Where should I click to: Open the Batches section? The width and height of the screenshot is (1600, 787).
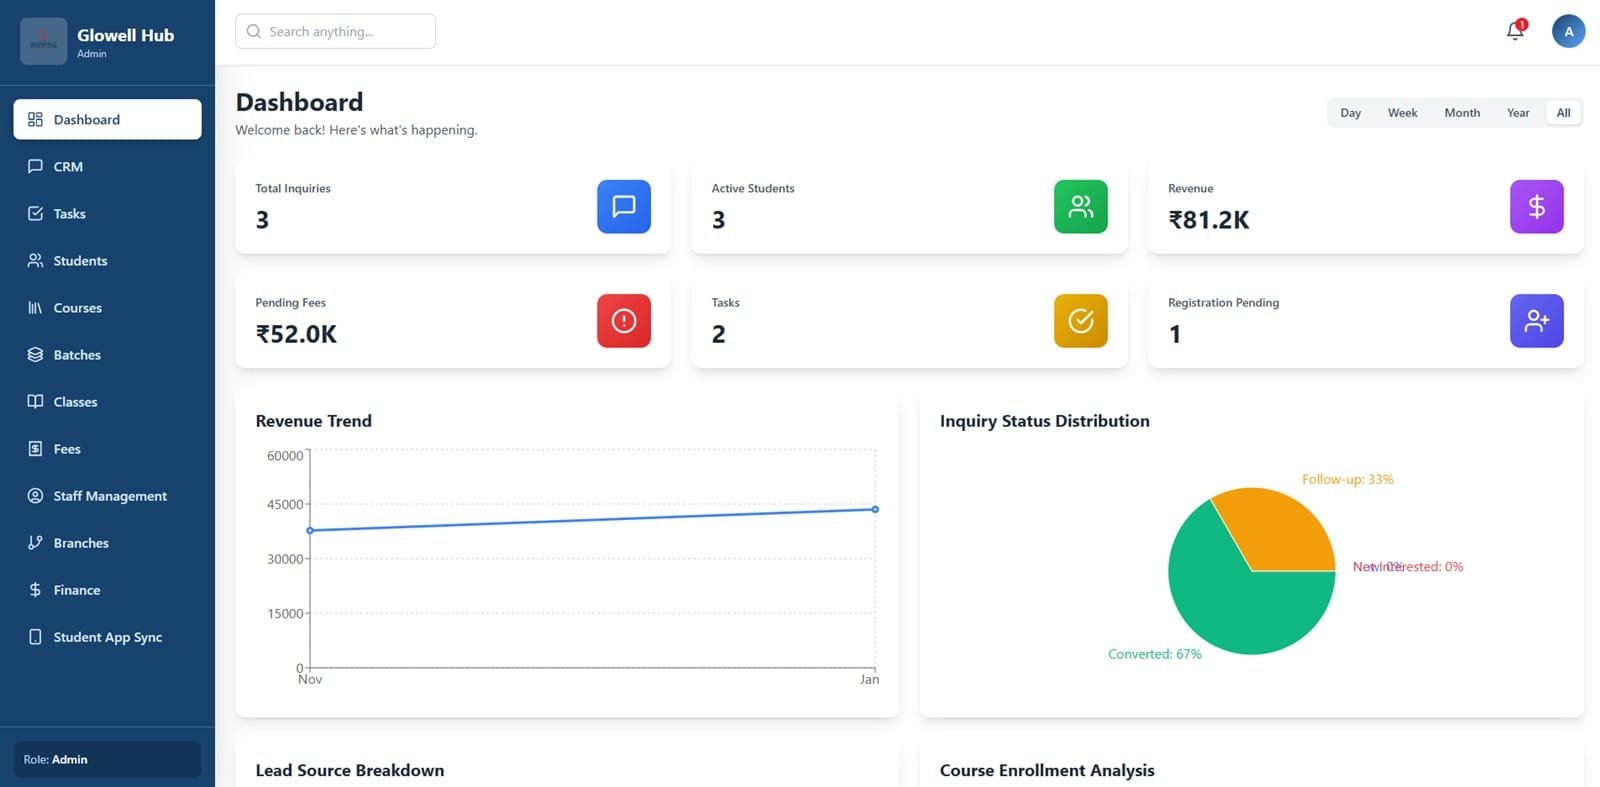click(x=107, y=354)
